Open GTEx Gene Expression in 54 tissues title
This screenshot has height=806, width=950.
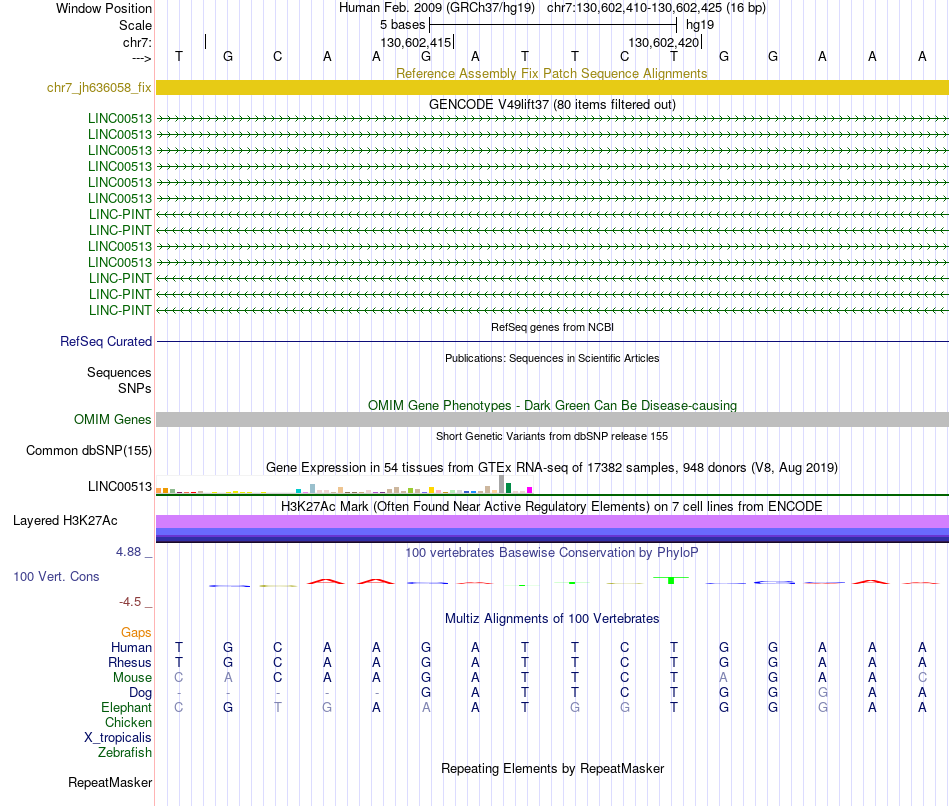coord(552,467)
